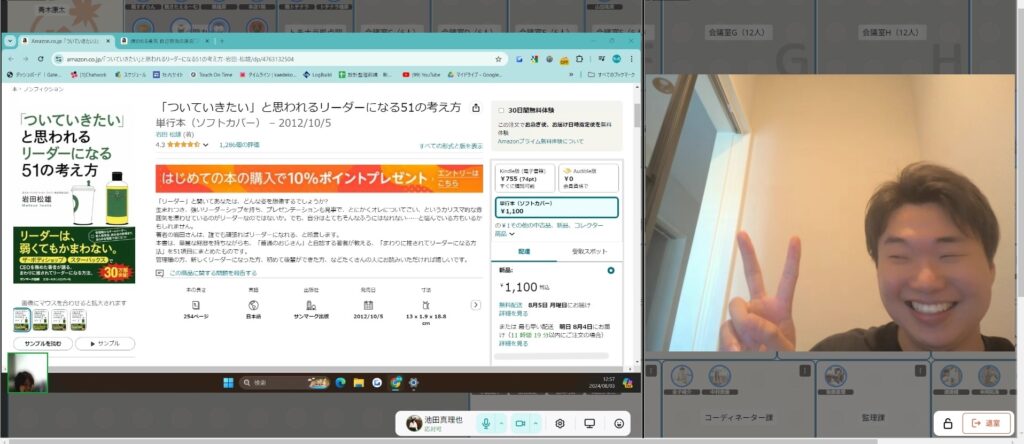The image size is (1024, 444).
Task: Expand camera options arrow beside camera button
Action: coord(536,423)
